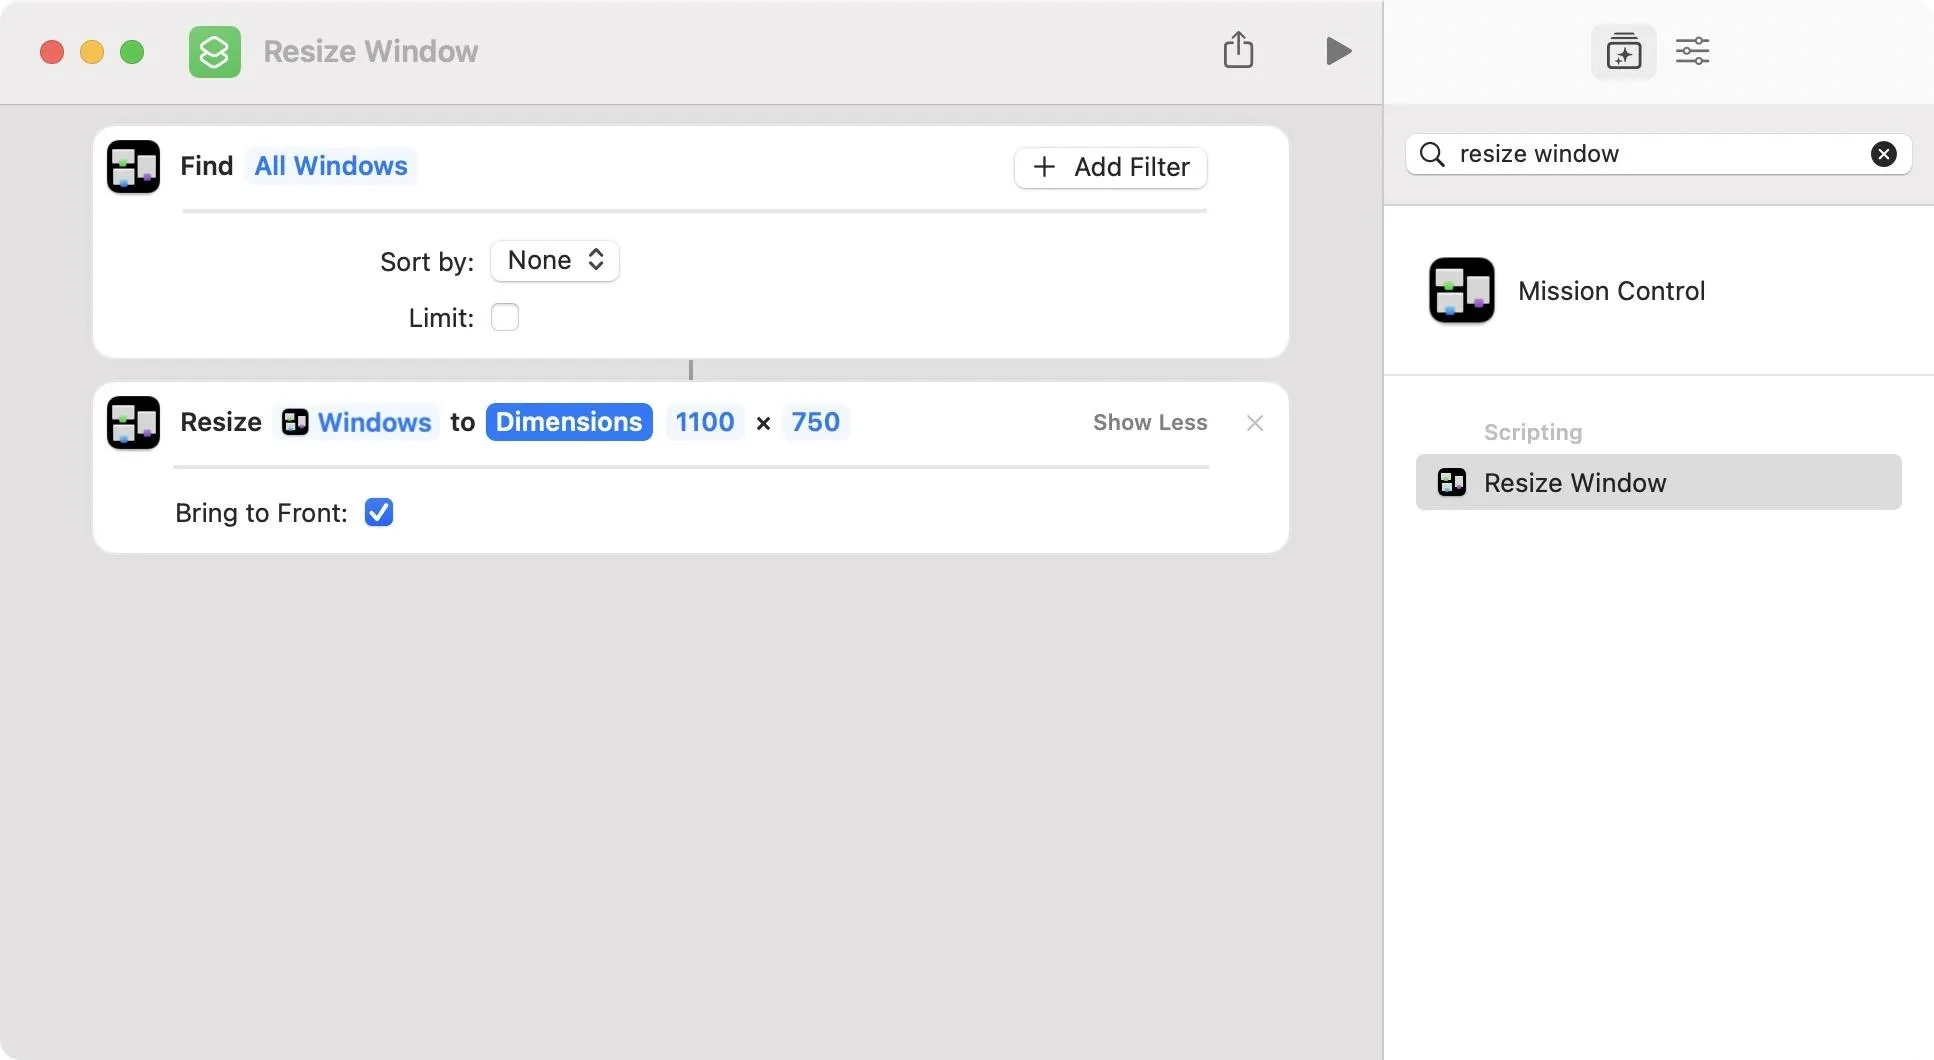Minimize the window with the yellow button
Image resolution: width=1934 pixels, height=1060 pixels.
click(92, 51)
